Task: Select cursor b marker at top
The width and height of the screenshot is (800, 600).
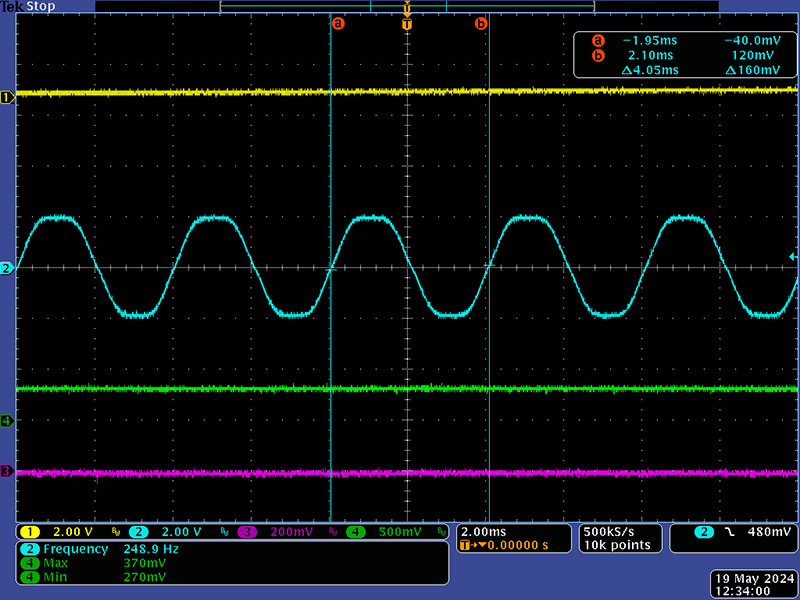Action: click(x=481, y=22)
